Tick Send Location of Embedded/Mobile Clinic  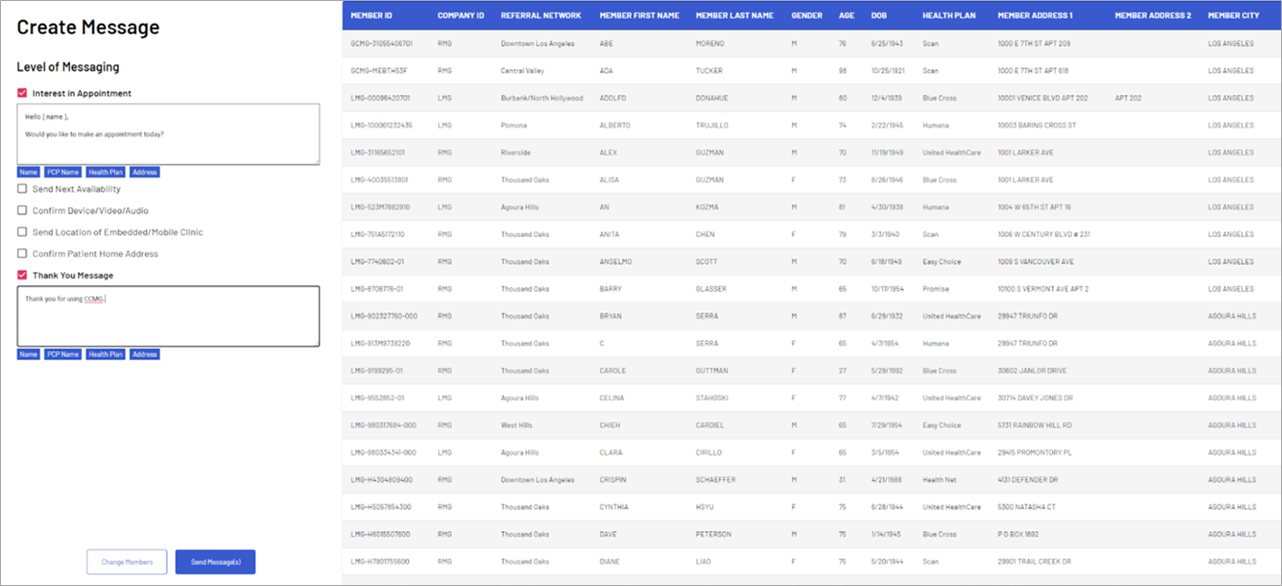[22, 232]
